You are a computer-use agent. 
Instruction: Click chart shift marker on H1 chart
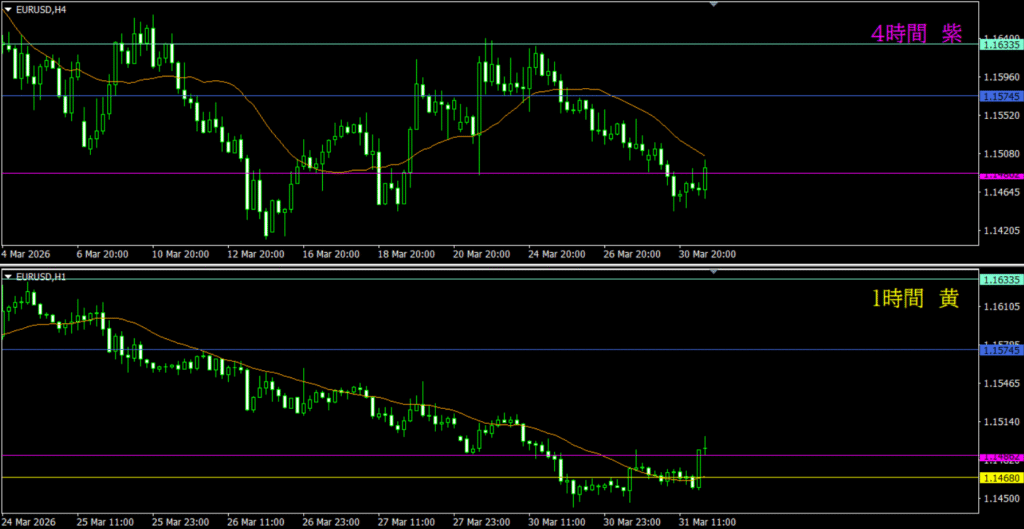(x=713, y=271)
